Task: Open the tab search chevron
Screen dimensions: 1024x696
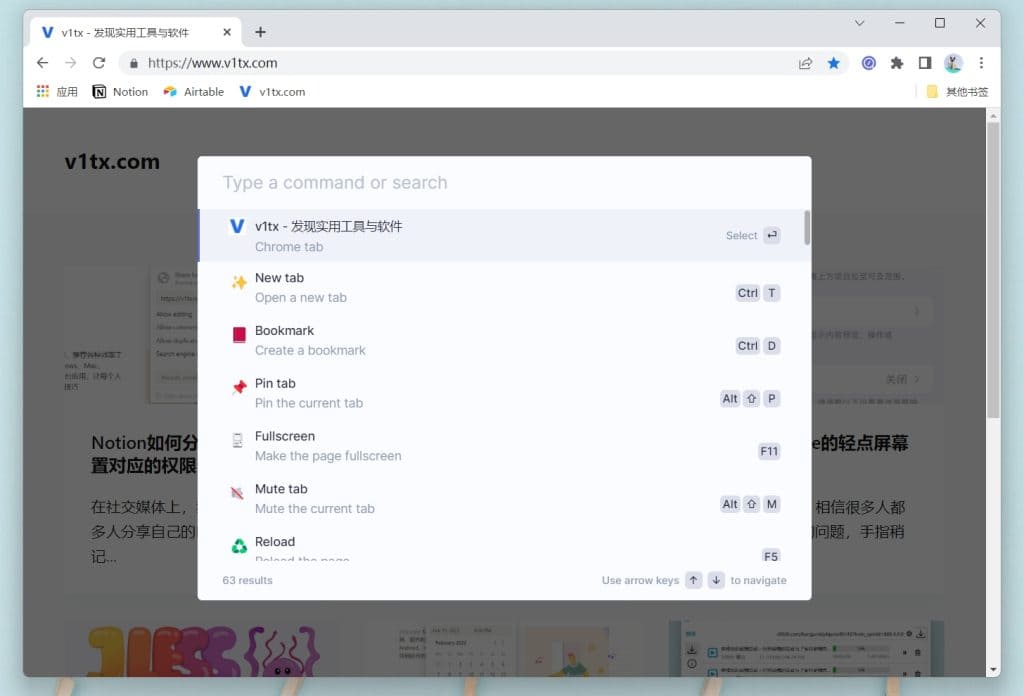Action: tap(859, 23)
